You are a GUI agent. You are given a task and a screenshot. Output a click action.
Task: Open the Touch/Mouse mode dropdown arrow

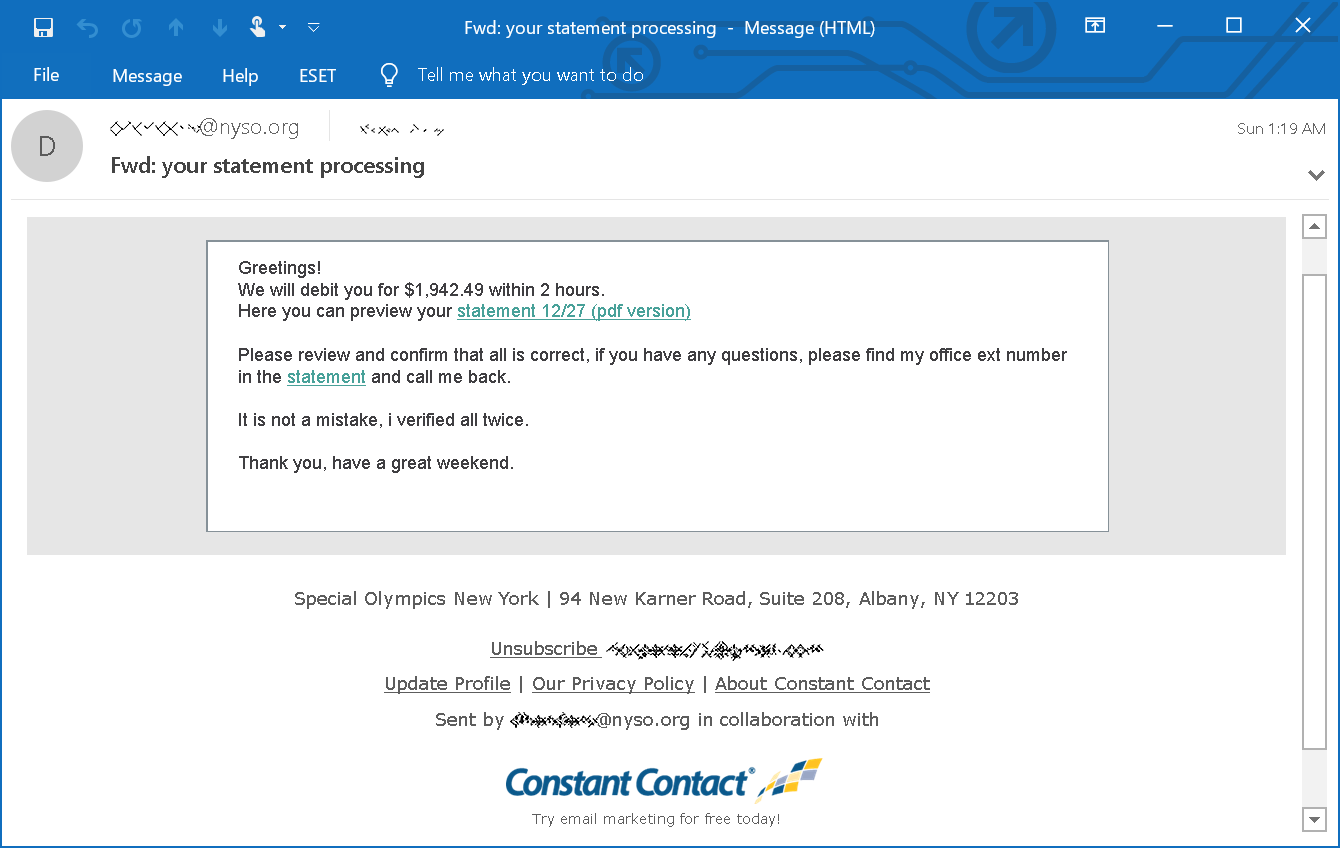click(x=283, y=27)
